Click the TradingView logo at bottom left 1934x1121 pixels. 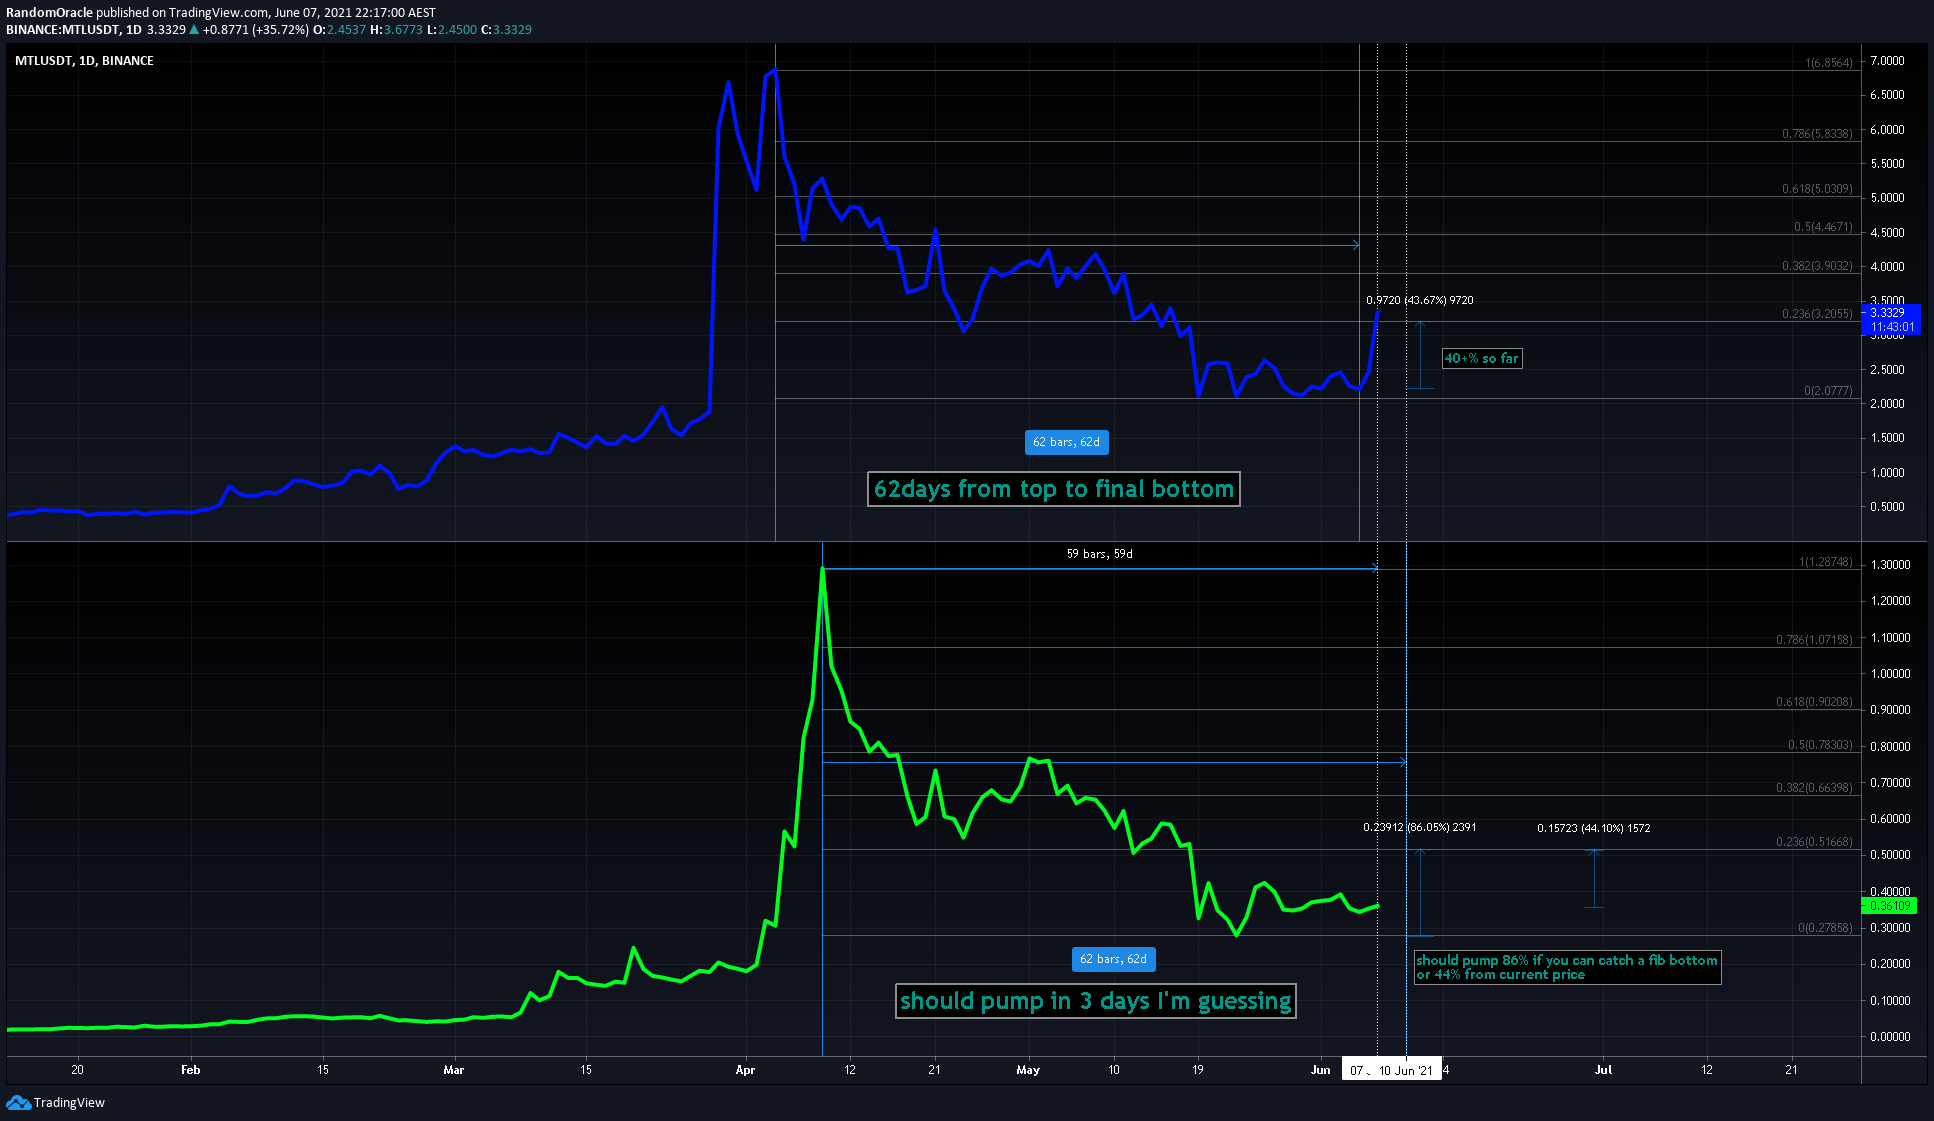point(55,1102)
